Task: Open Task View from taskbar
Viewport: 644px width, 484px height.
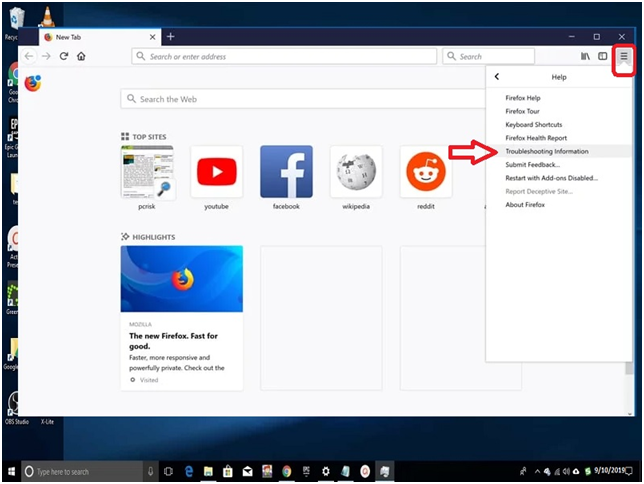Action: pos(168,471)
